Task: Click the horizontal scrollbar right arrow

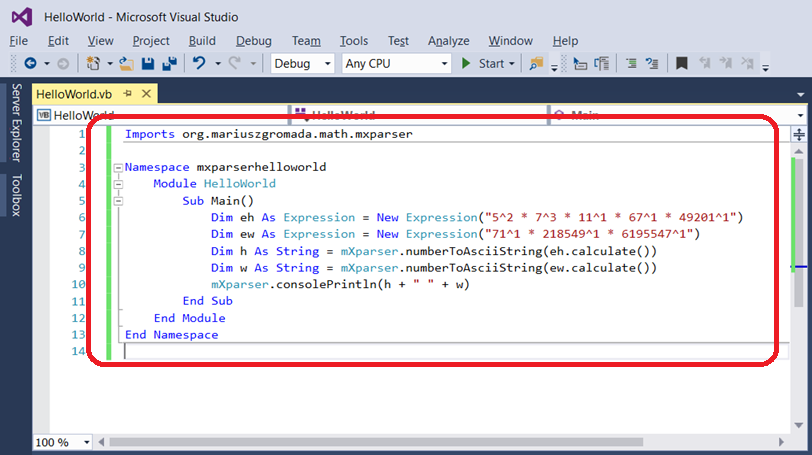Action: point(781,442)
